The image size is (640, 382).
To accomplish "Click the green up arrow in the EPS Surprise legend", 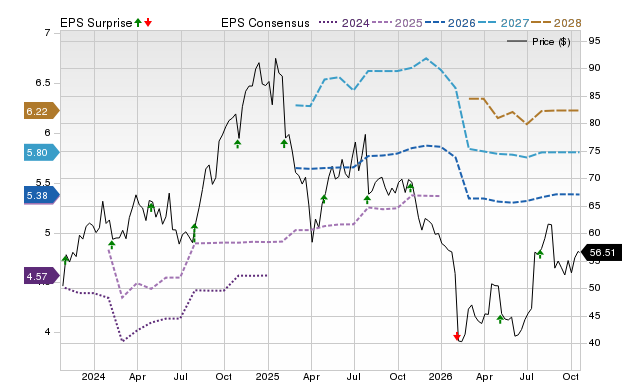I will point(138,22).
